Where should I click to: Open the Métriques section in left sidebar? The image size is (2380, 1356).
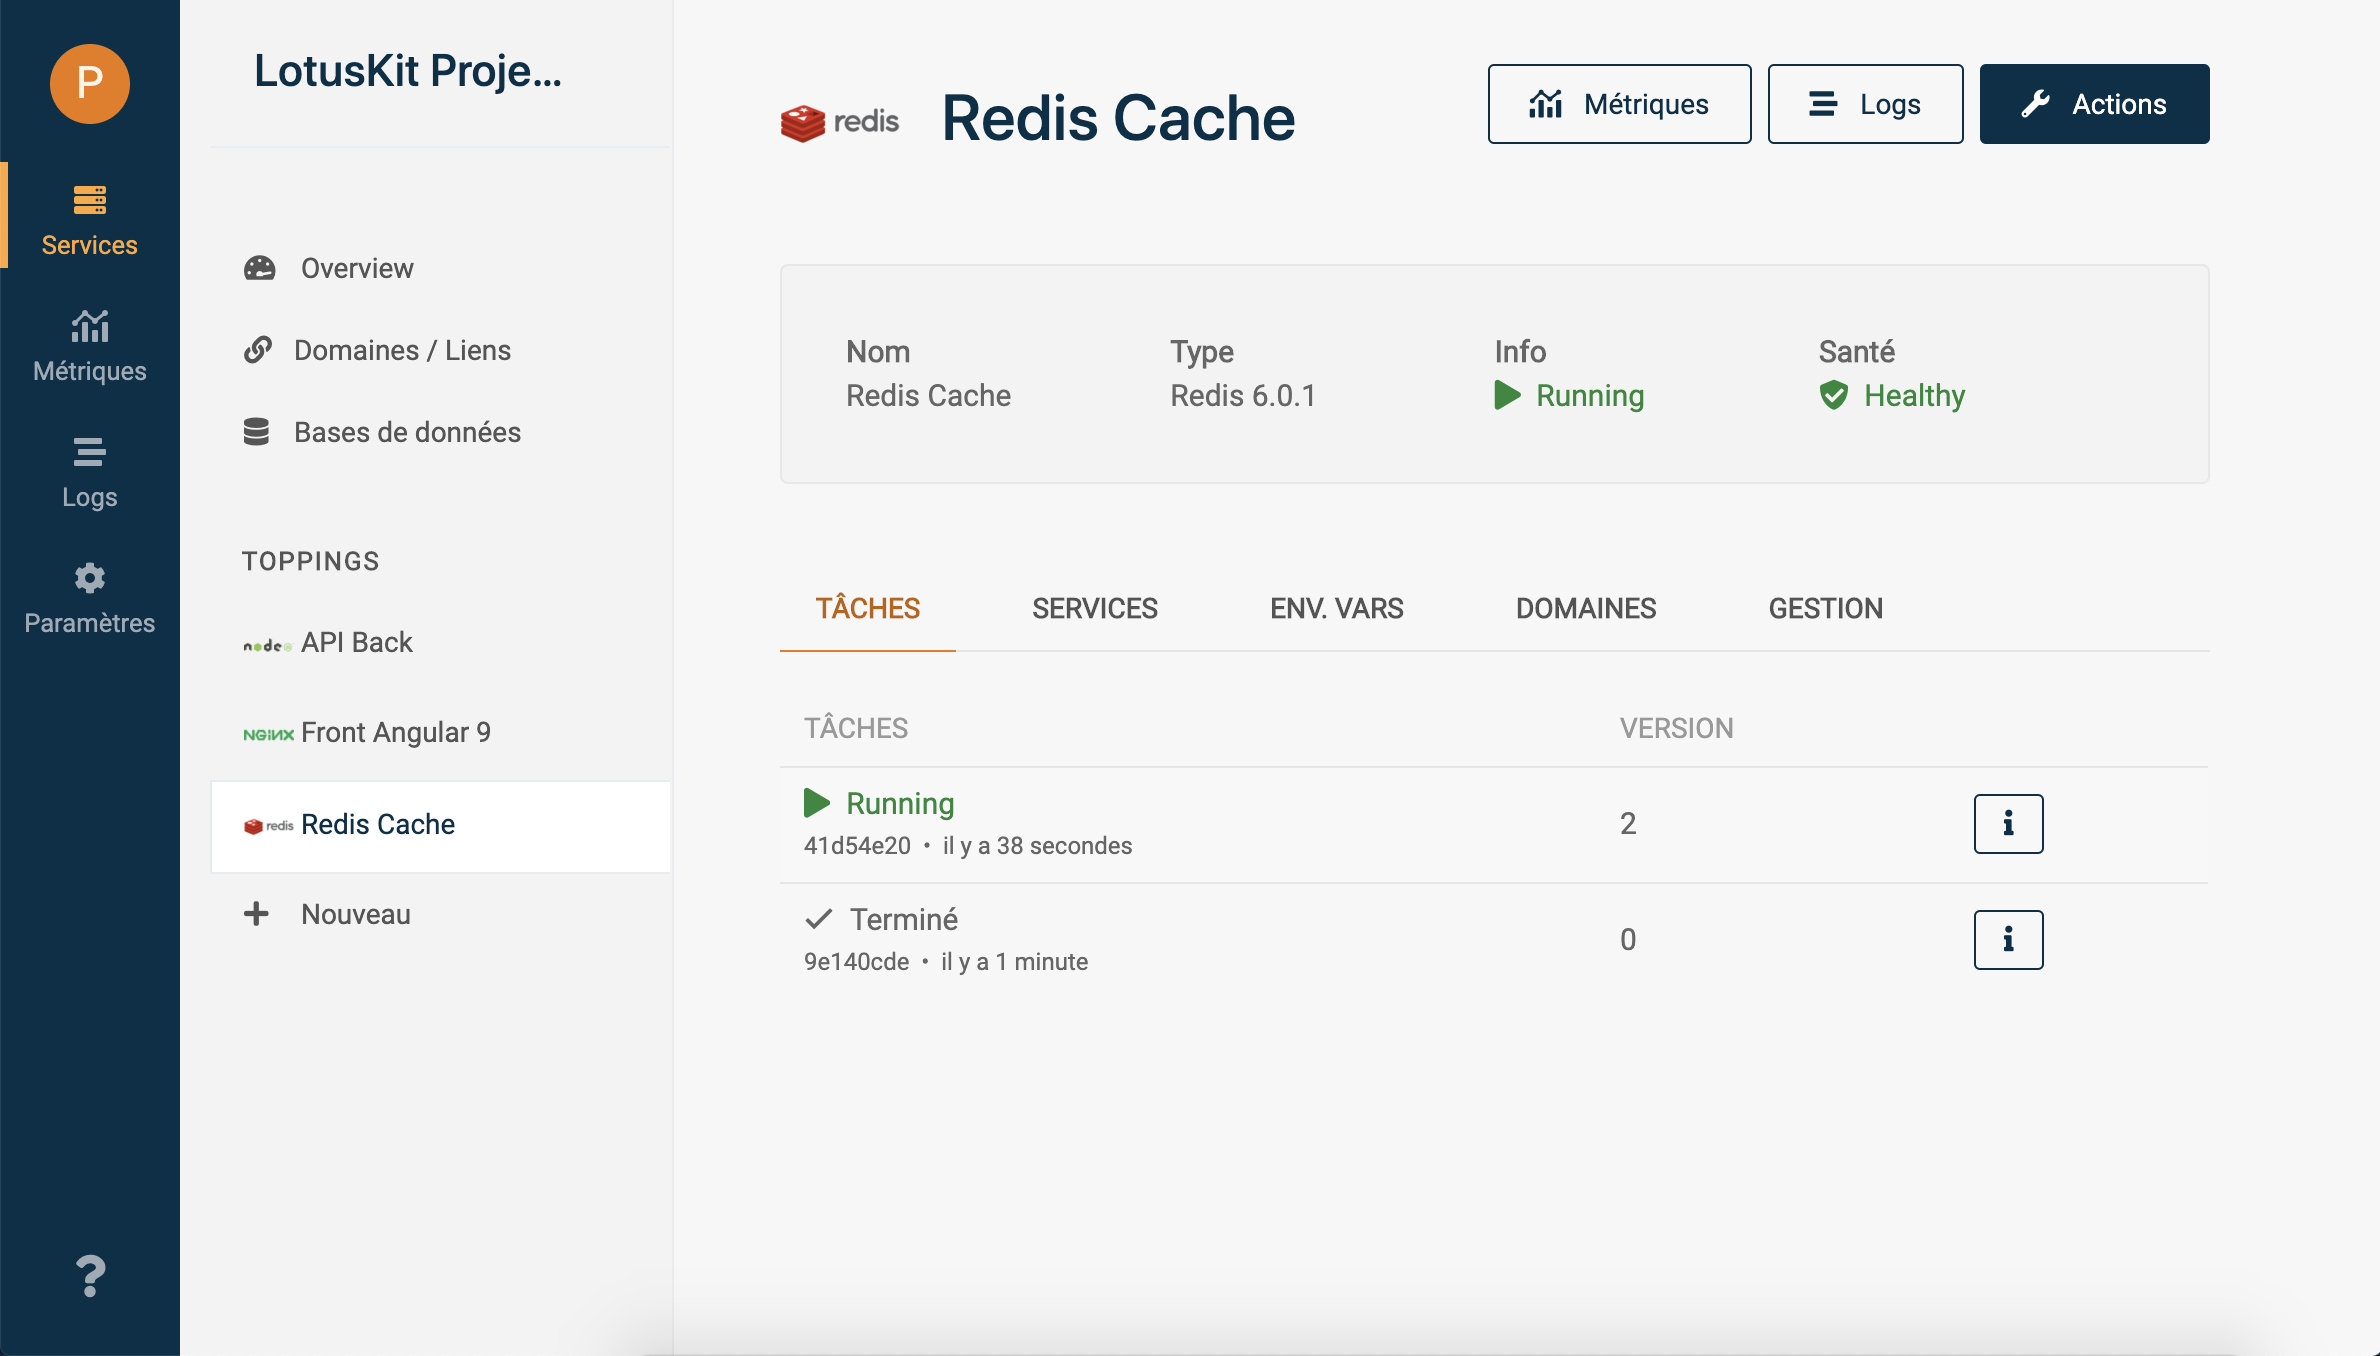click(x=90, y=346)
